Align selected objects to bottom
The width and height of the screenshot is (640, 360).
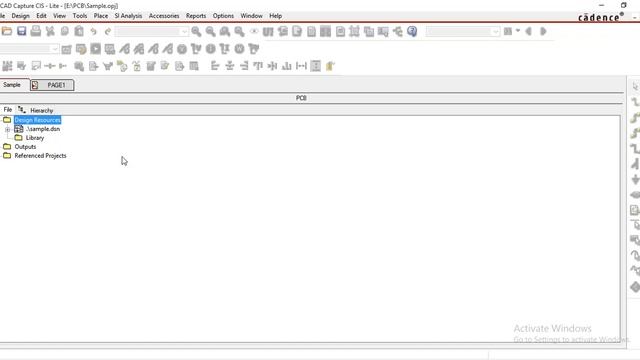pos(287,66)
